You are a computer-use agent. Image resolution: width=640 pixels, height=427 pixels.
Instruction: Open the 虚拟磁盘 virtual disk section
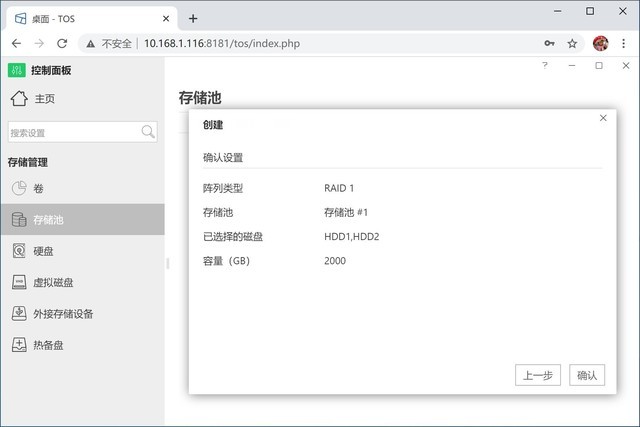click(82, 282)
